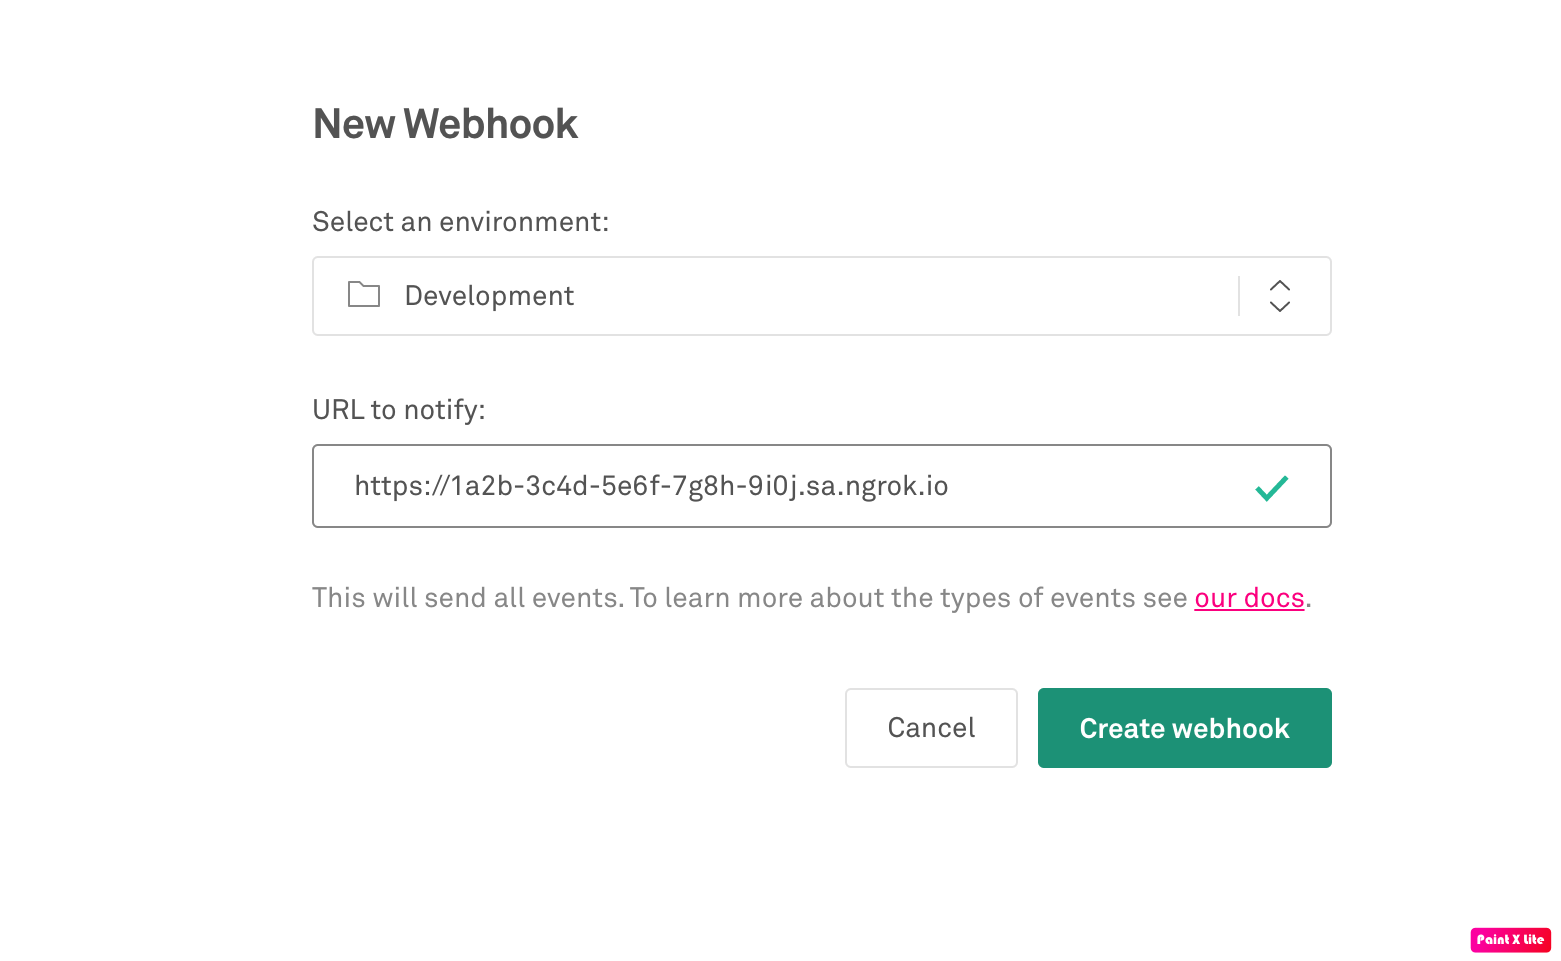Click the validation check icon to re-verify URL
Screen dimensions: 1561x961
coord(1271,486)
